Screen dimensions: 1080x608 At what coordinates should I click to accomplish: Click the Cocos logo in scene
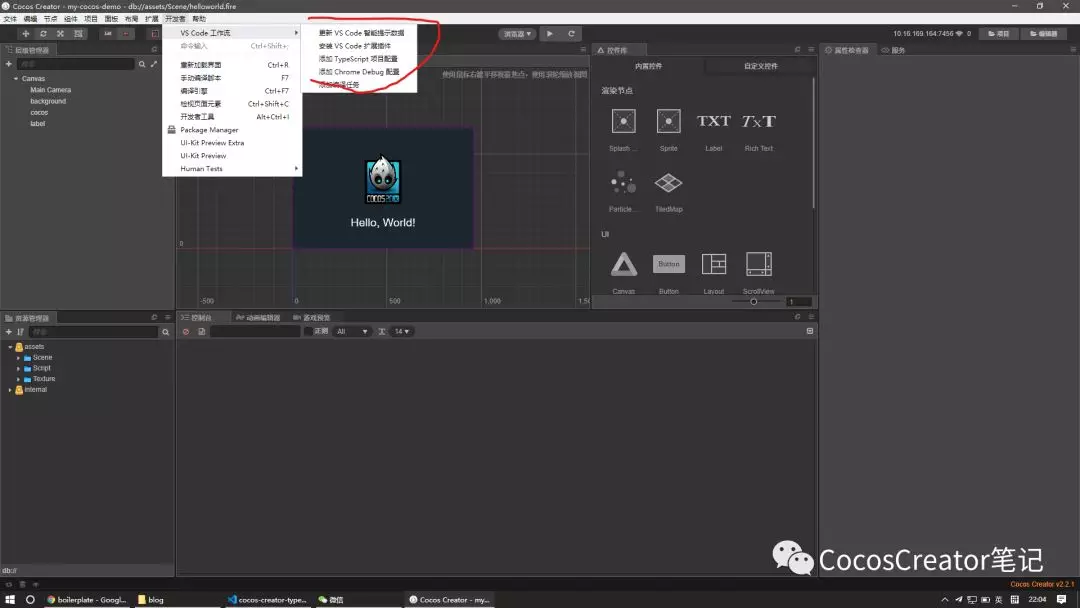tap(382, 179)
